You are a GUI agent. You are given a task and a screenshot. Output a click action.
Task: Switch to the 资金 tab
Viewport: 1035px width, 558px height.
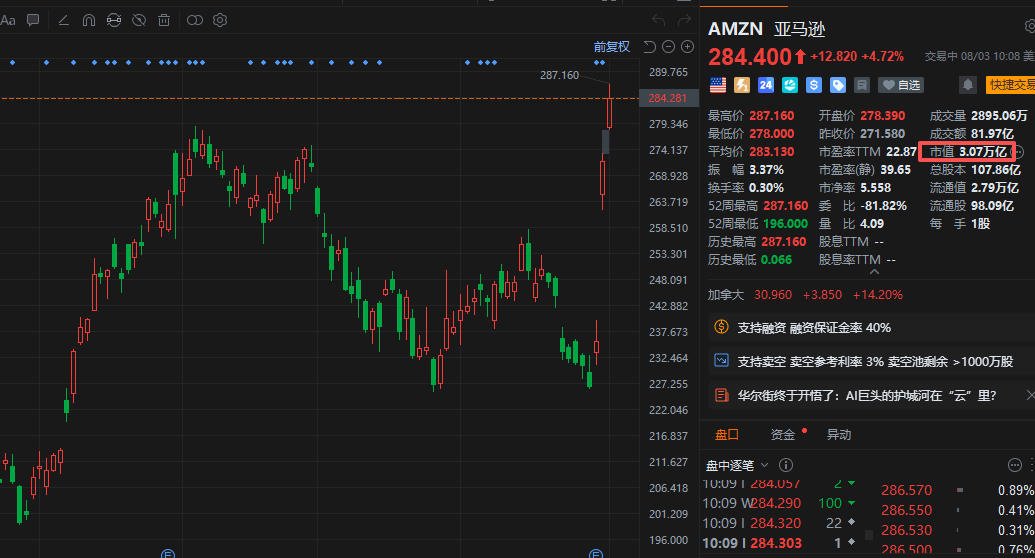click(x=783, y=435)
